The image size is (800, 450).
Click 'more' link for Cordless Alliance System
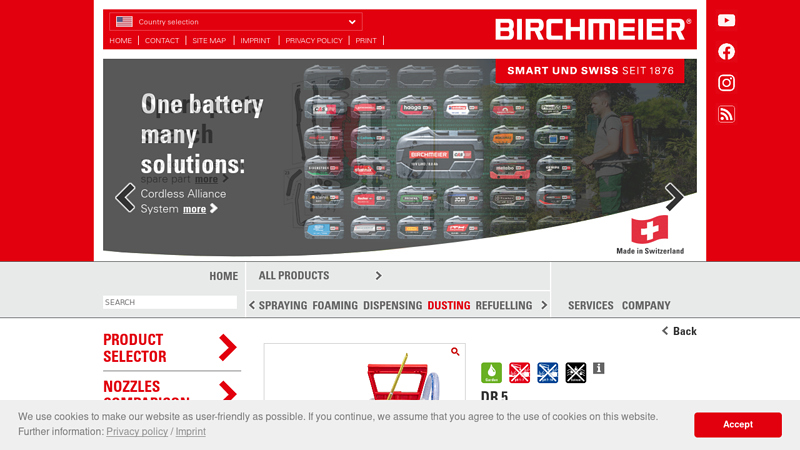[194, 209]
